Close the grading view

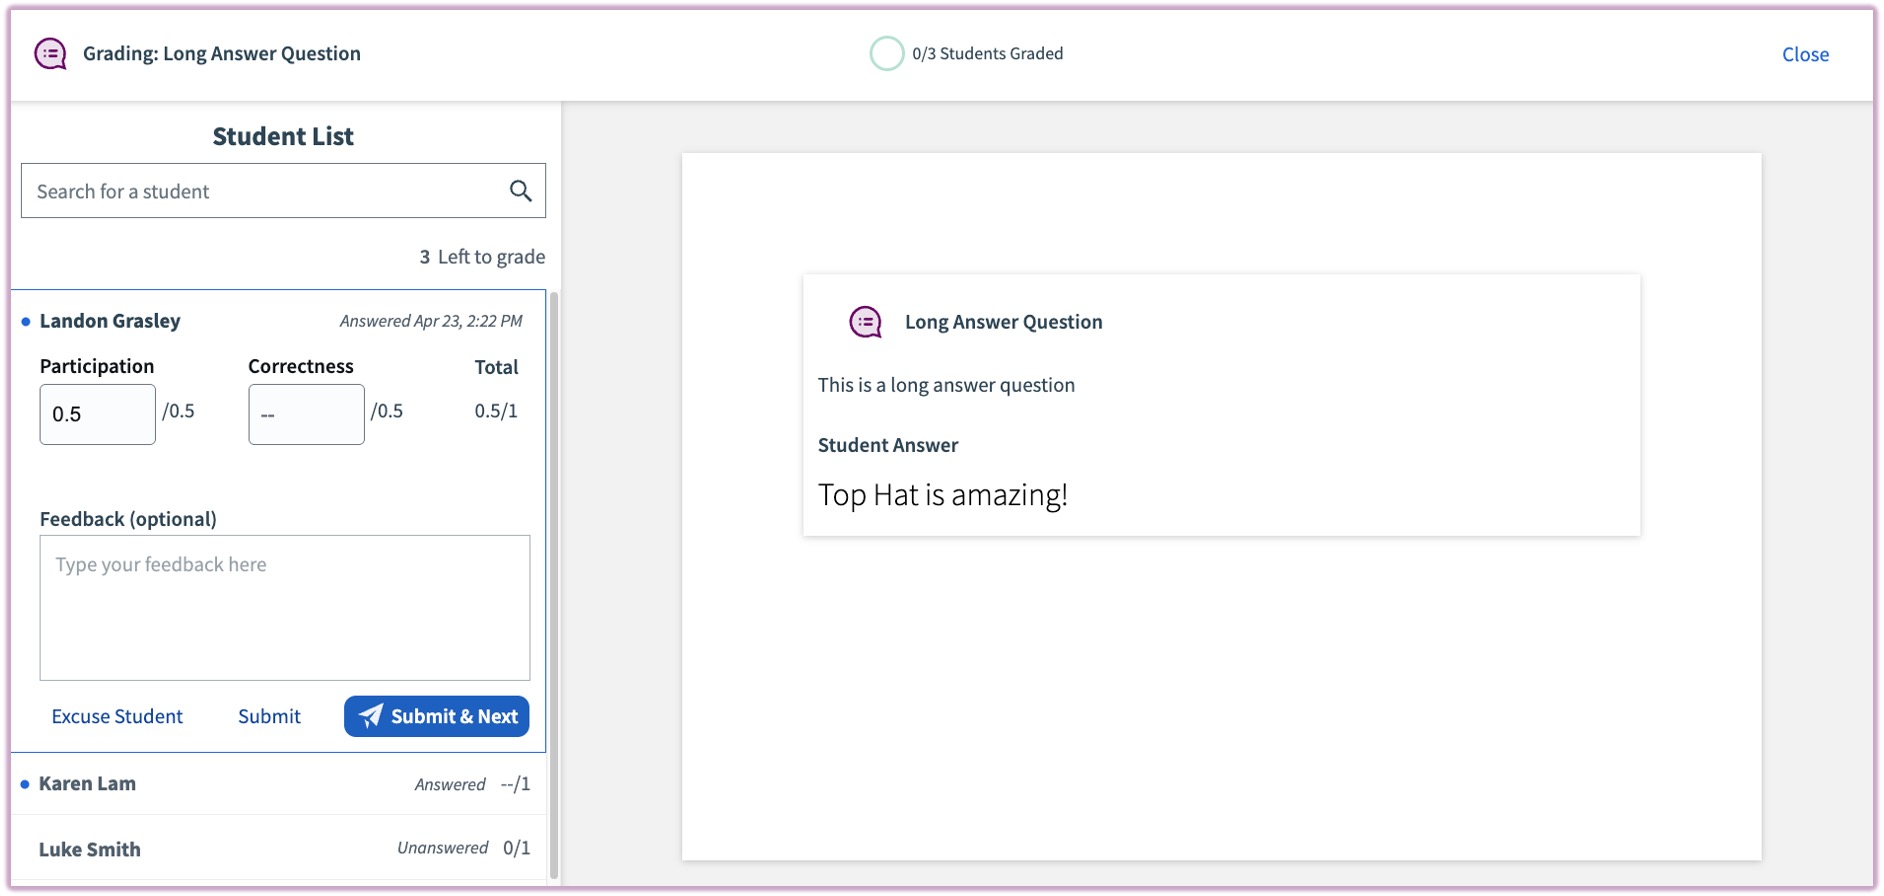coord(1804,55)
